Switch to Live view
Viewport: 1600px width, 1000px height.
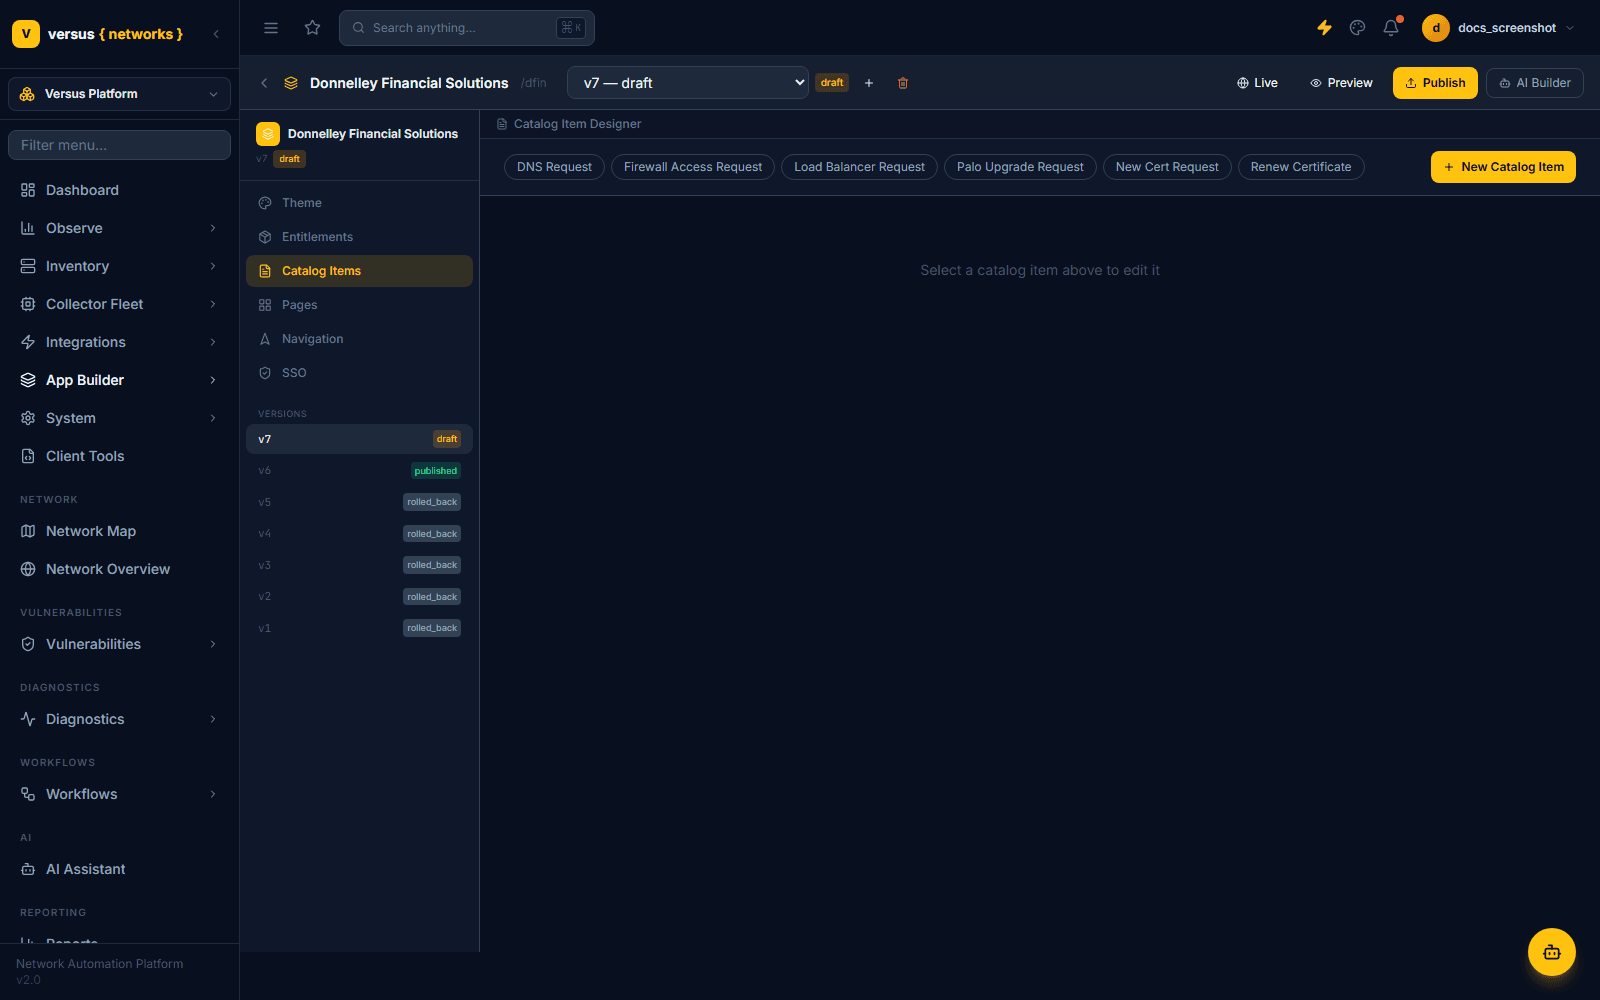1257,83
